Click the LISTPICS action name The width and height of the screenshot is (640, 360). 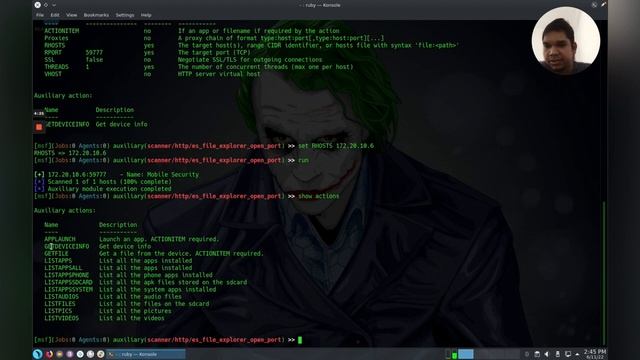tap(58, 311)
